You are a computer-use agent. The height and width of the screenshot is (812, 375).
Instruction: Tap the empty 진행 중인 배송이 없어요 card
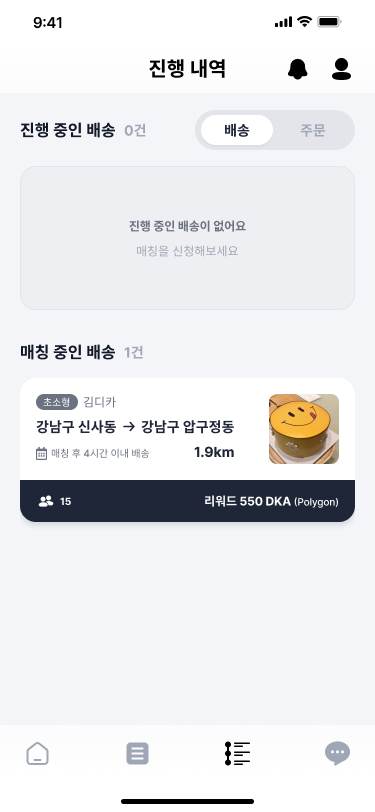click(x=188, y=238)
